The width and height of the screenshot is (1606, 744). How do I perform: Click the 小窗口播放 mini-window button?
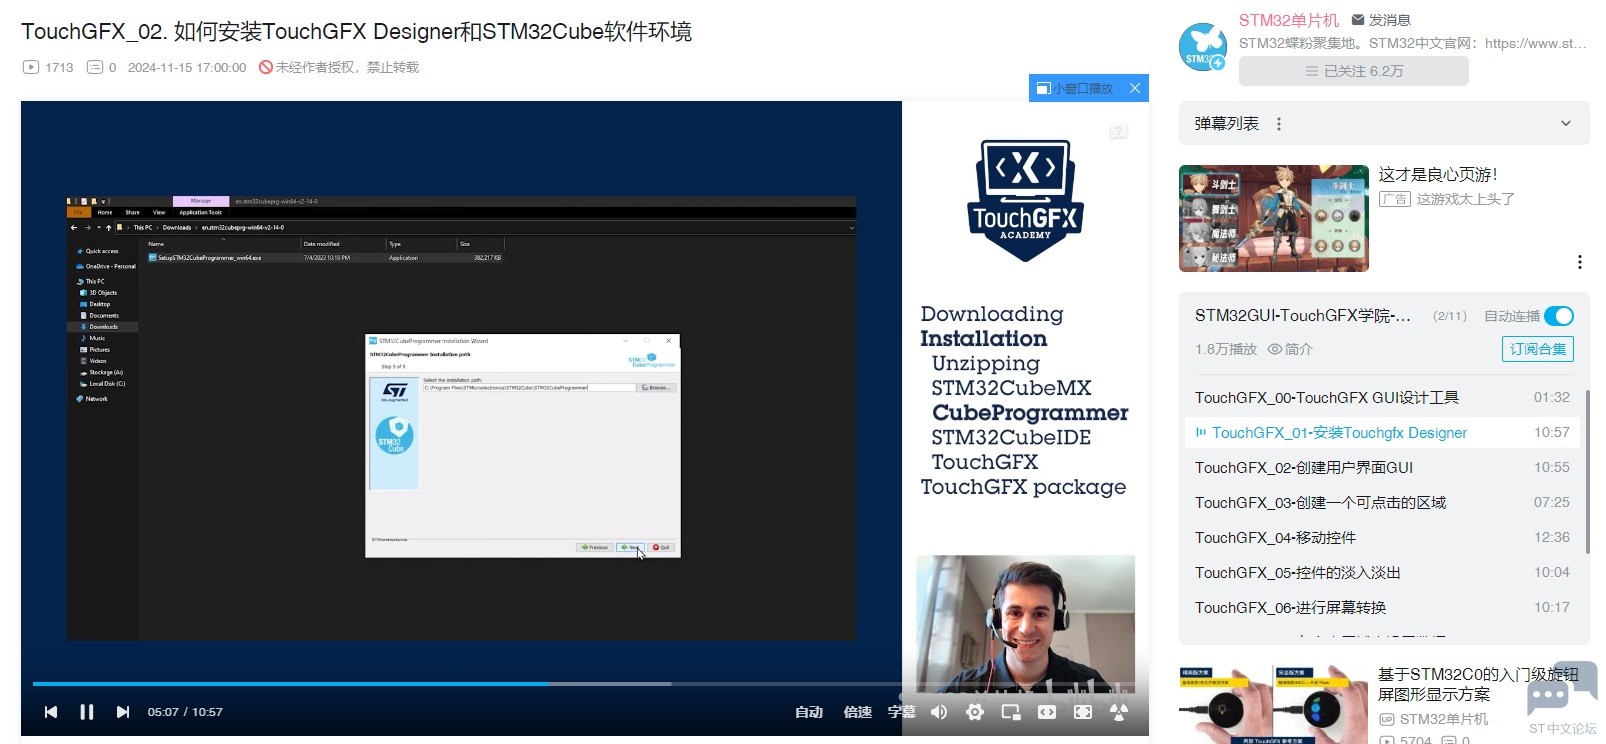pyautogui.click(x=1075, y=88)
